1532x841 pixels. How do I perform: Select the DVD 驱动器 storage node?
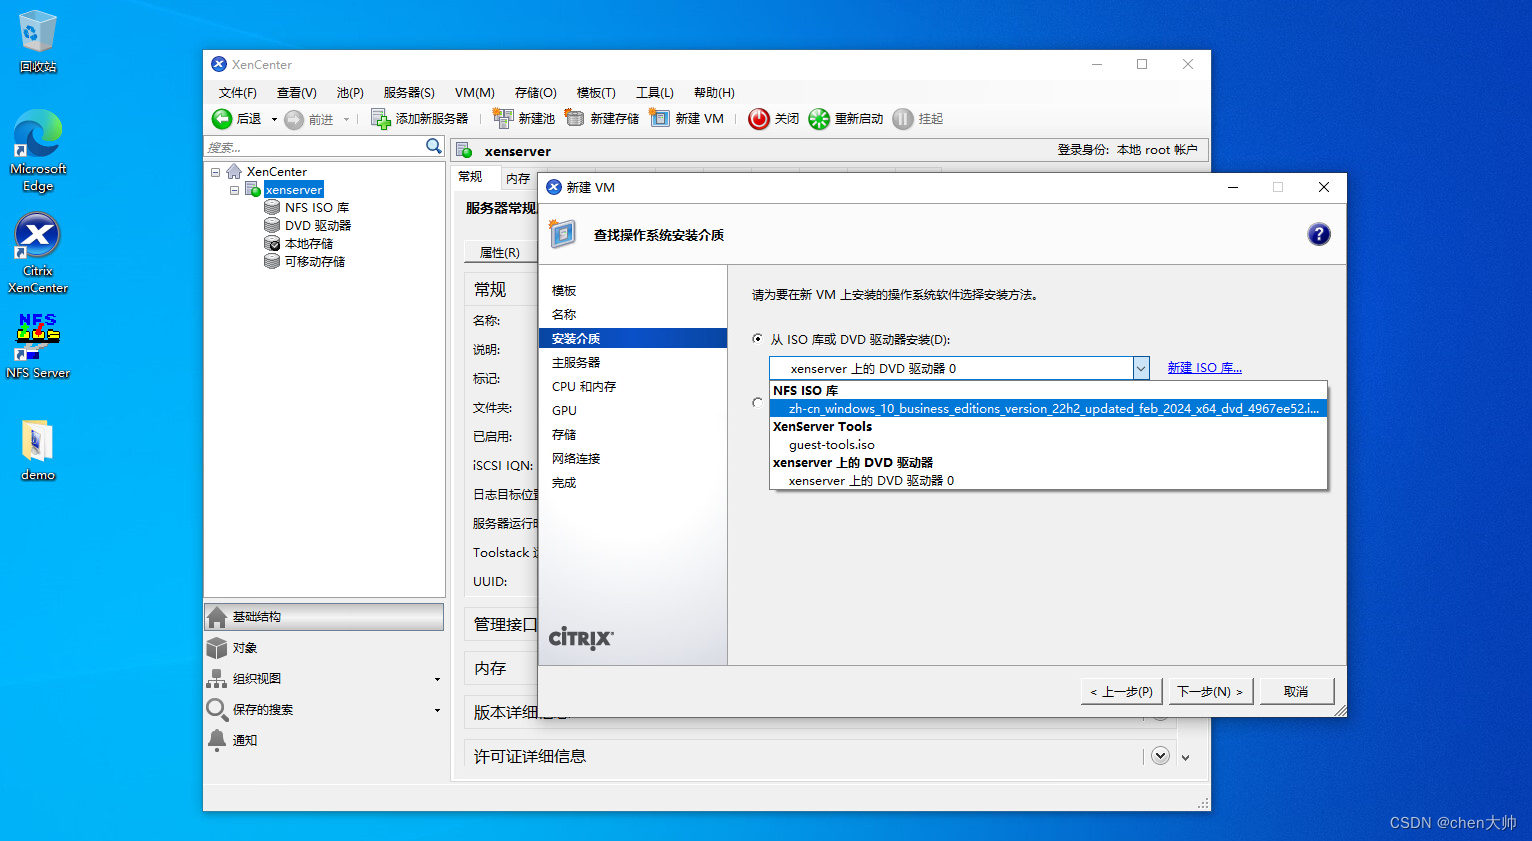[x=308, y=226]
